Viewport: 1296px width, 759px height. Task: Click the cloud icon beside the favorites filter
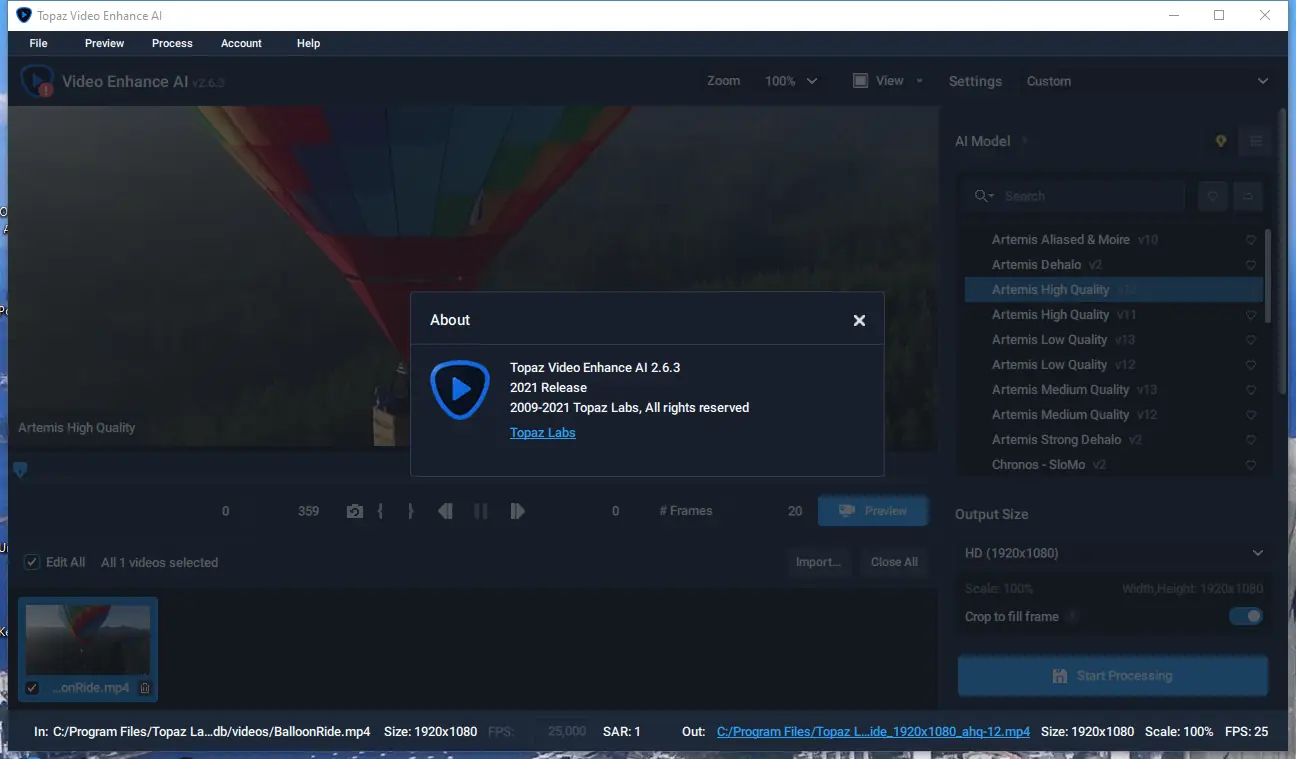[1248, 197]
